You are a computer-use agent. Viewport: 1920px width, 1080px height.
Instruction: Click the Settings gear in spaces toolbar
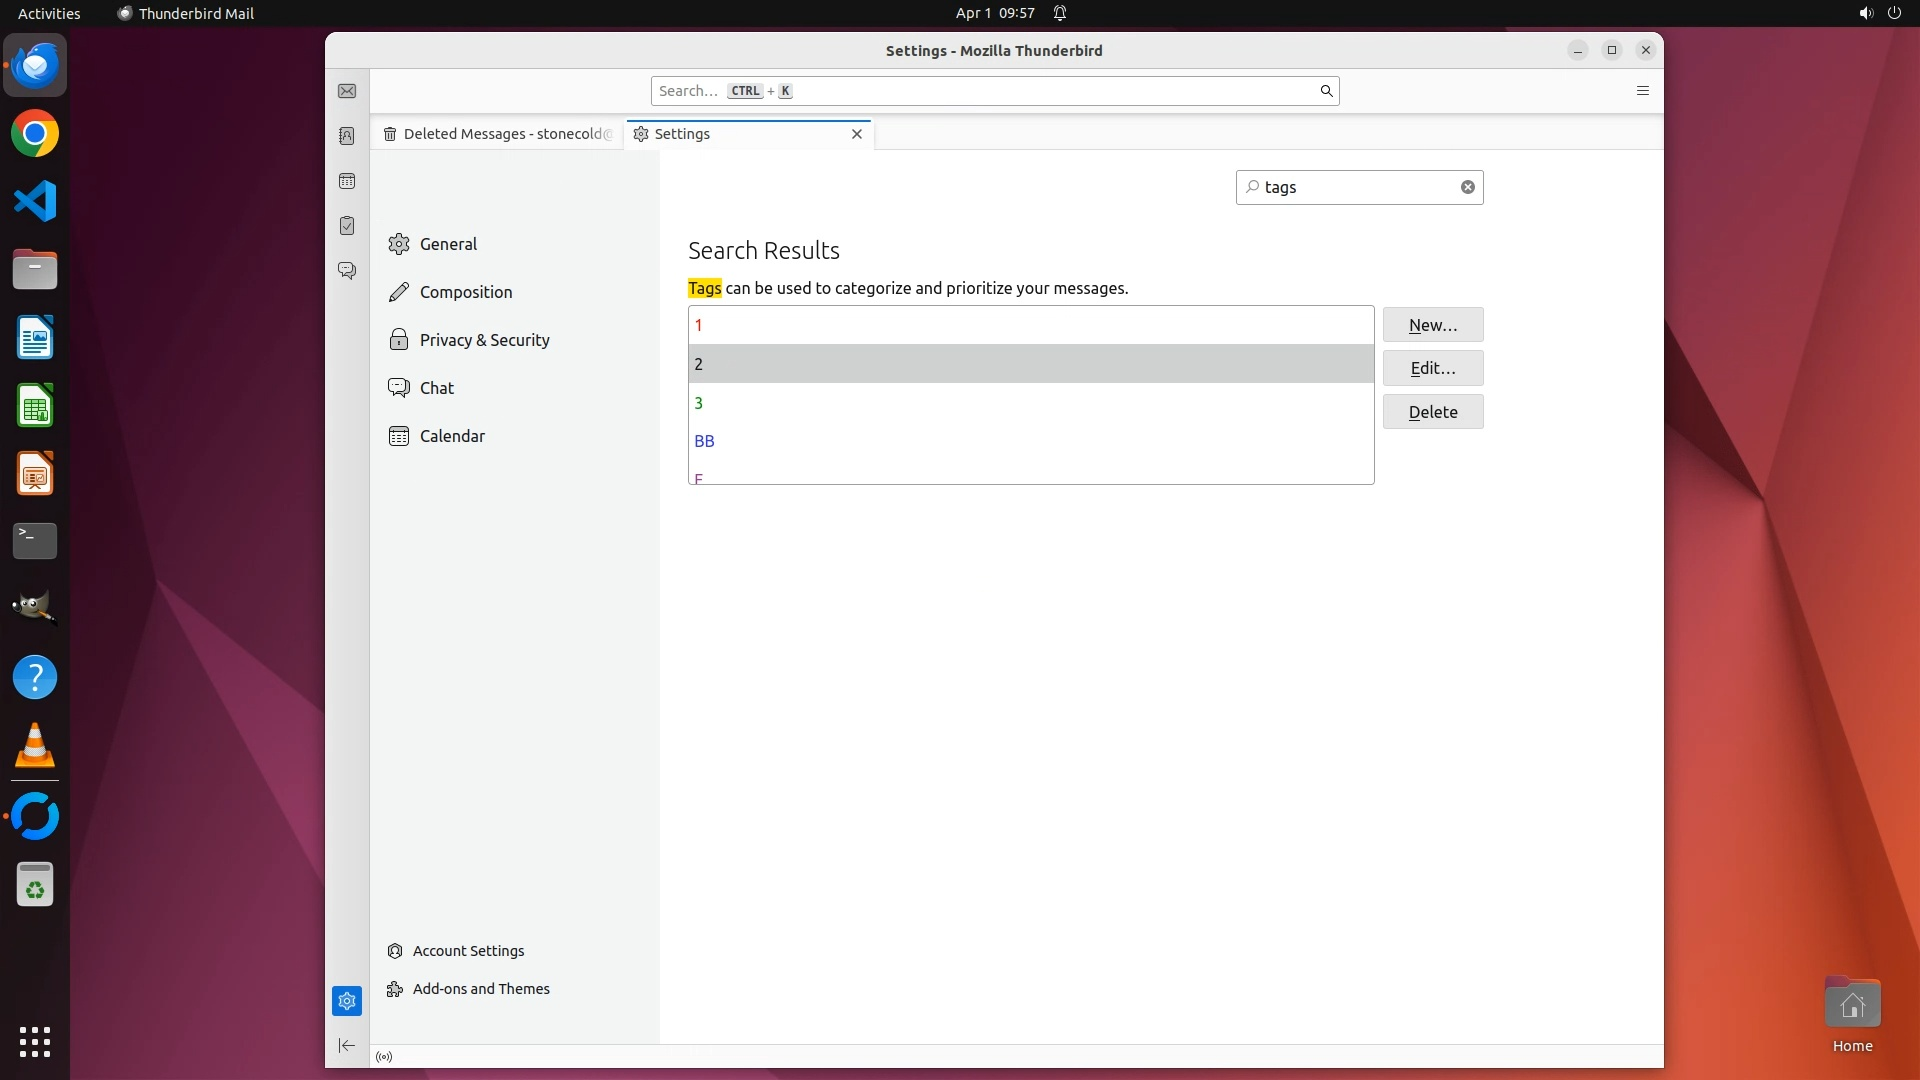347,1001
